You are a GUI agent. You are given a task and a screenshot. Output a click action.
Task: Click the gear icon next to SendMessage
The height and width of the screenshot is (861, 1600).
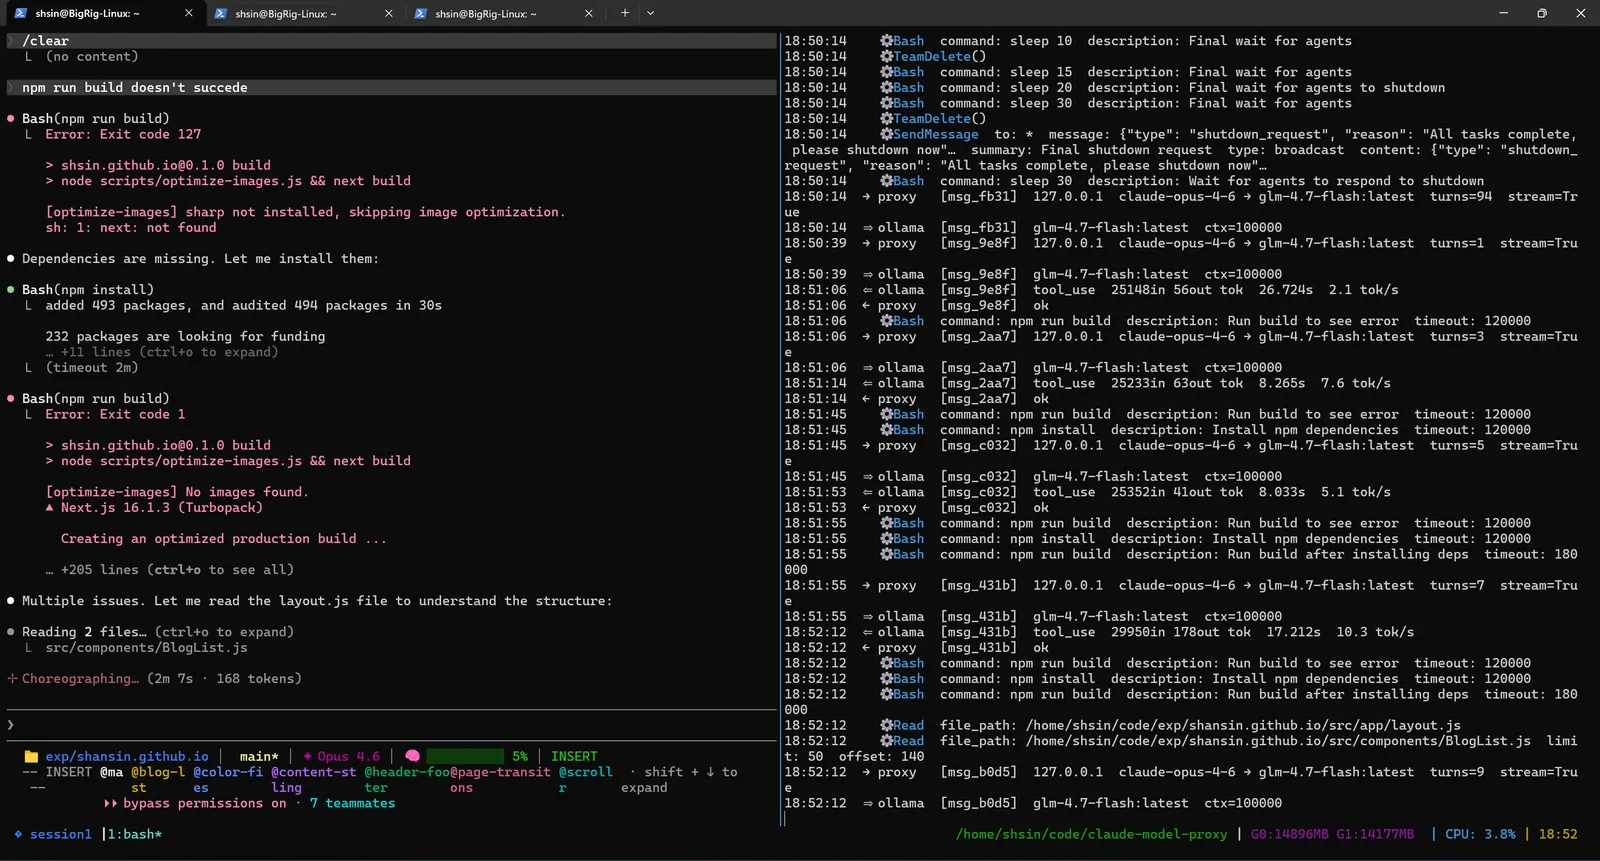tap(886, 134)
